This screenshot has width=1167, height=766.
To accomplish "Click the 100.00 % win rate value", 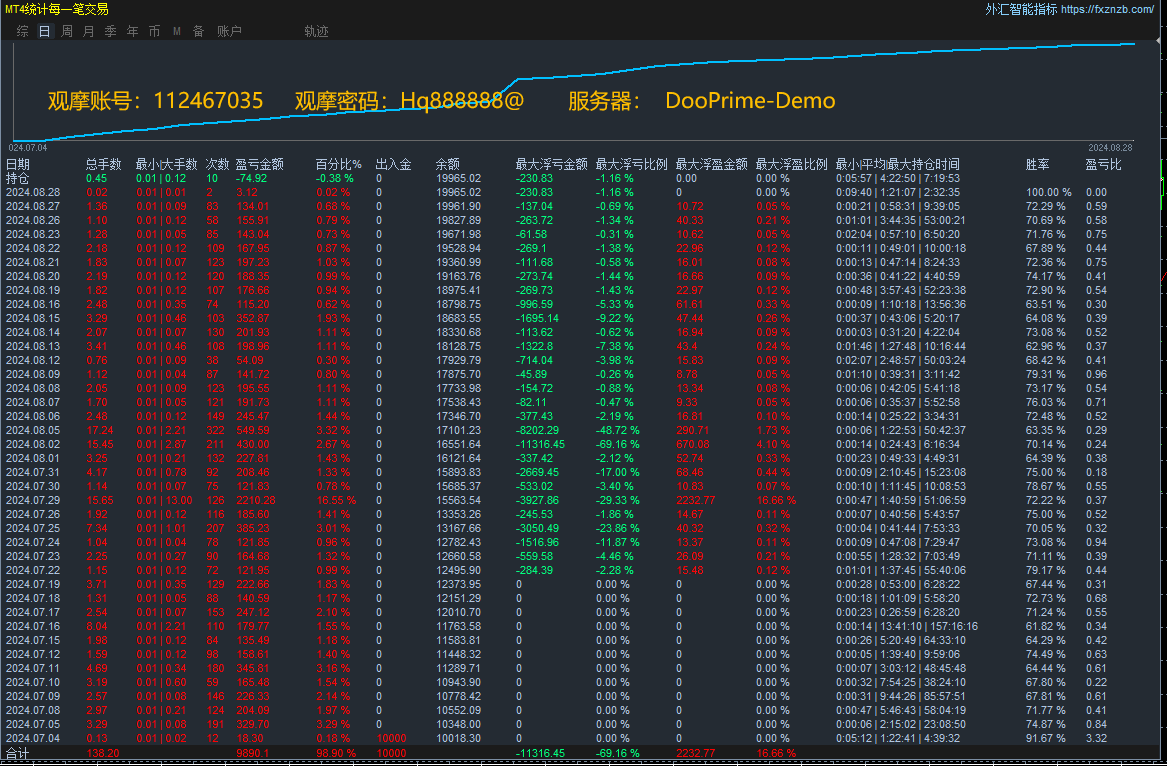I will coord(1049,193).
